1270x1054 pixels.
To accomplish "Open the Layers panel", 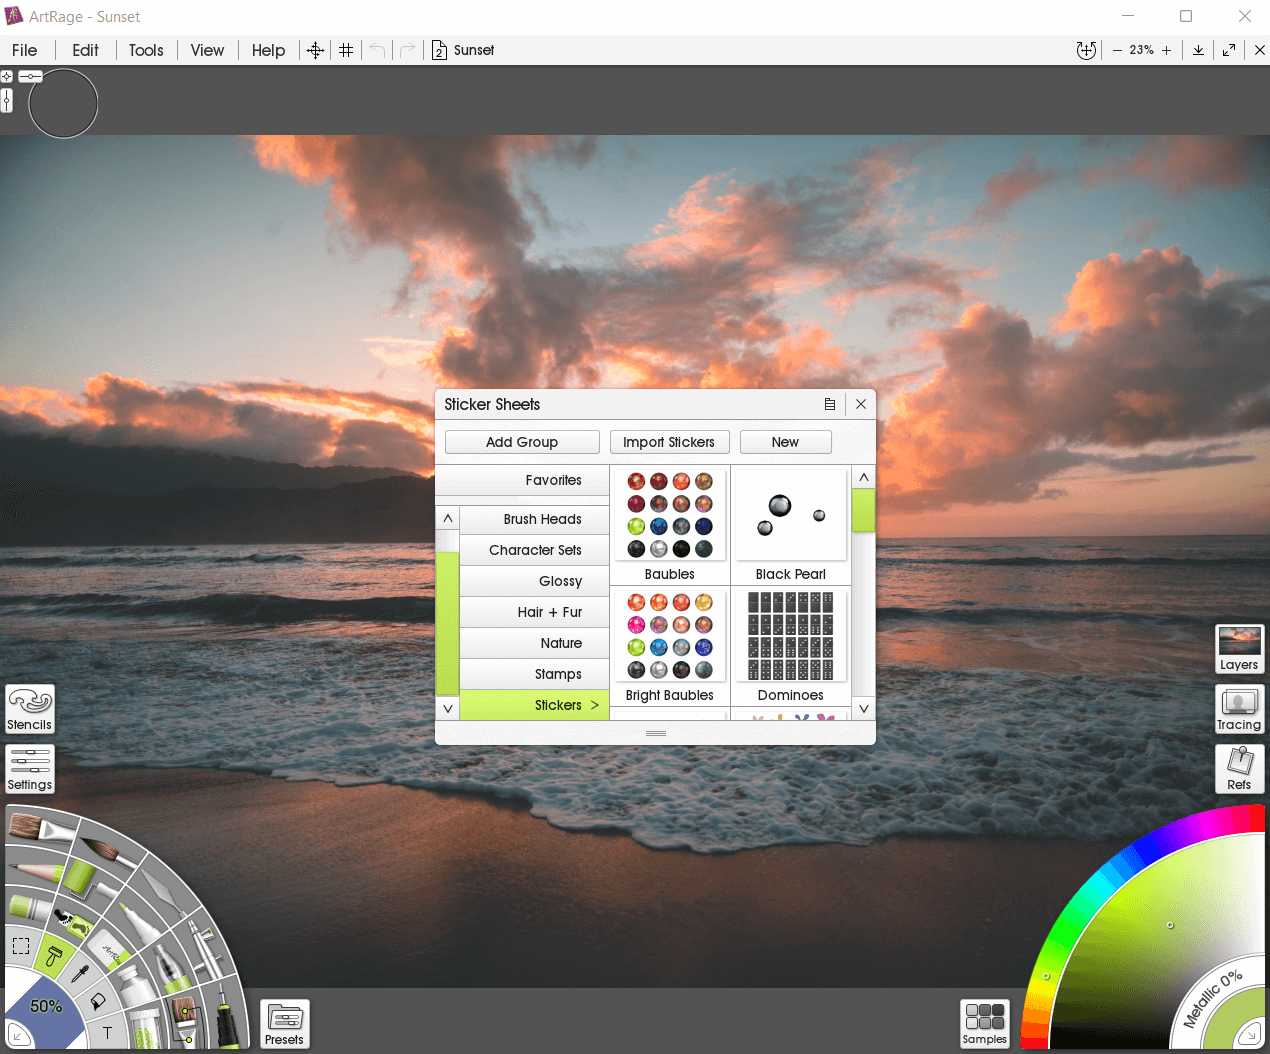I will (x=1239, y=649).
